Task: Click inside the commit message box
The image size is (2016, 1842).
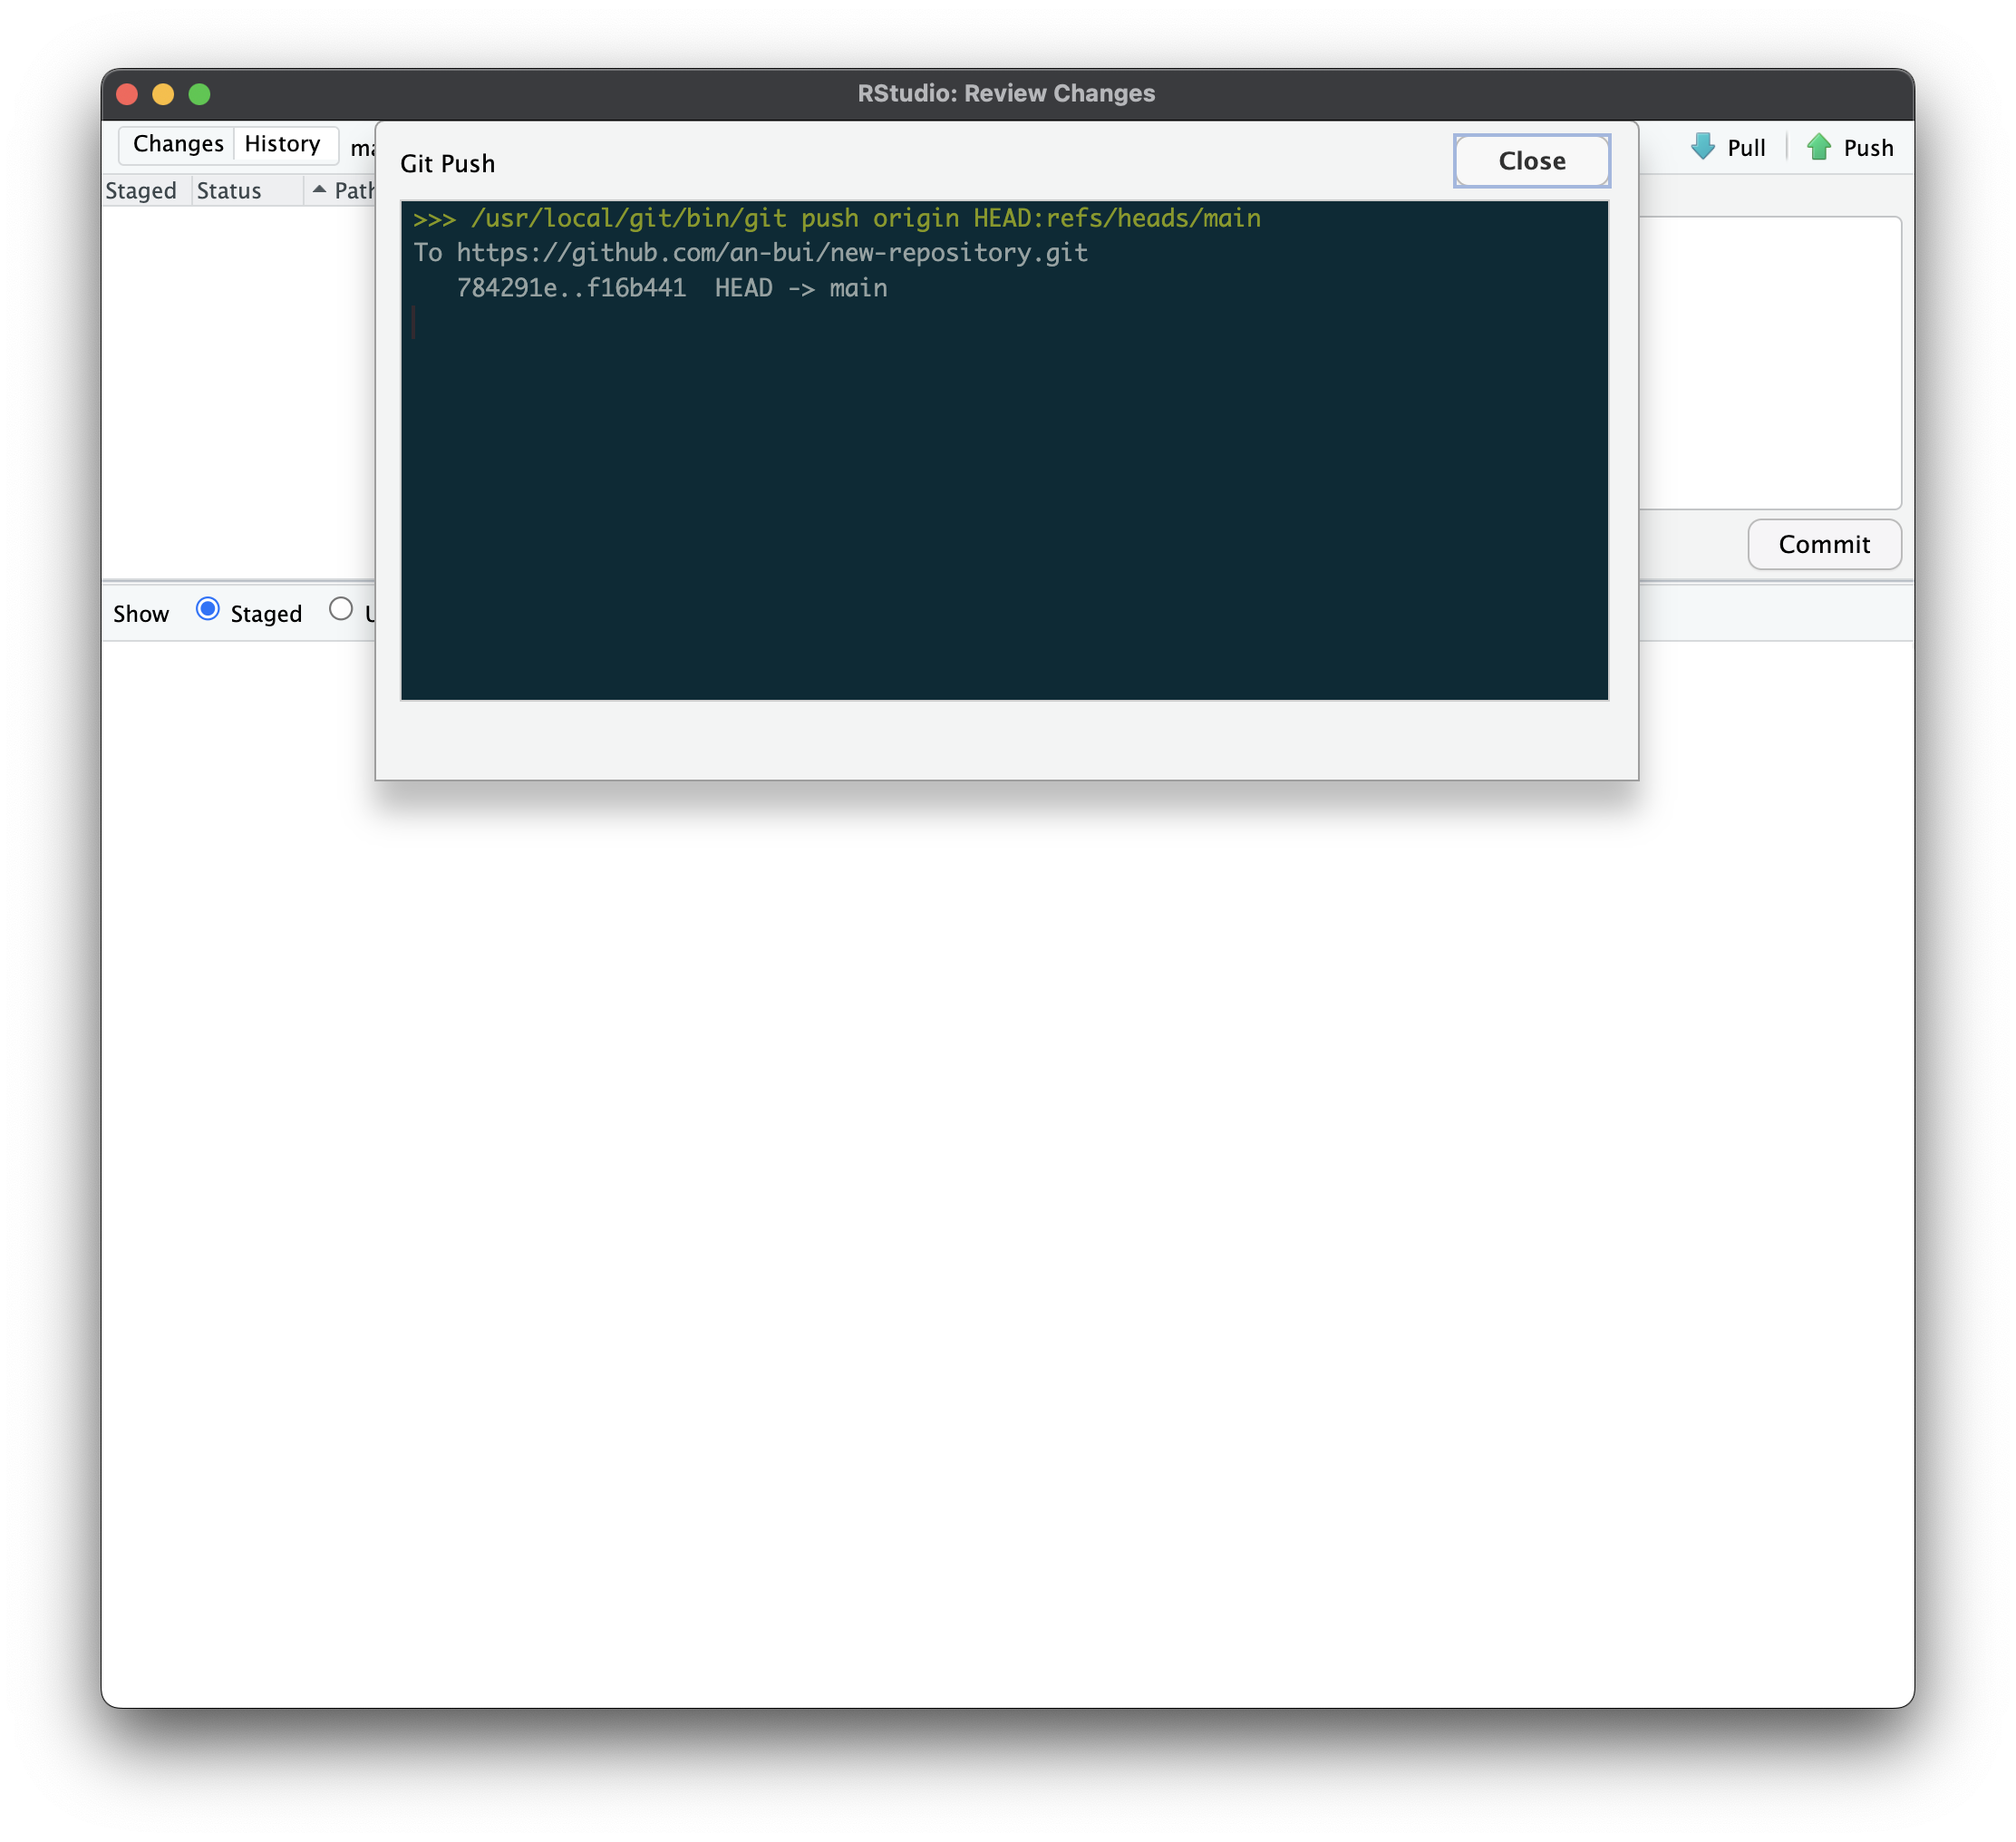Action: tap(1770, 362)
